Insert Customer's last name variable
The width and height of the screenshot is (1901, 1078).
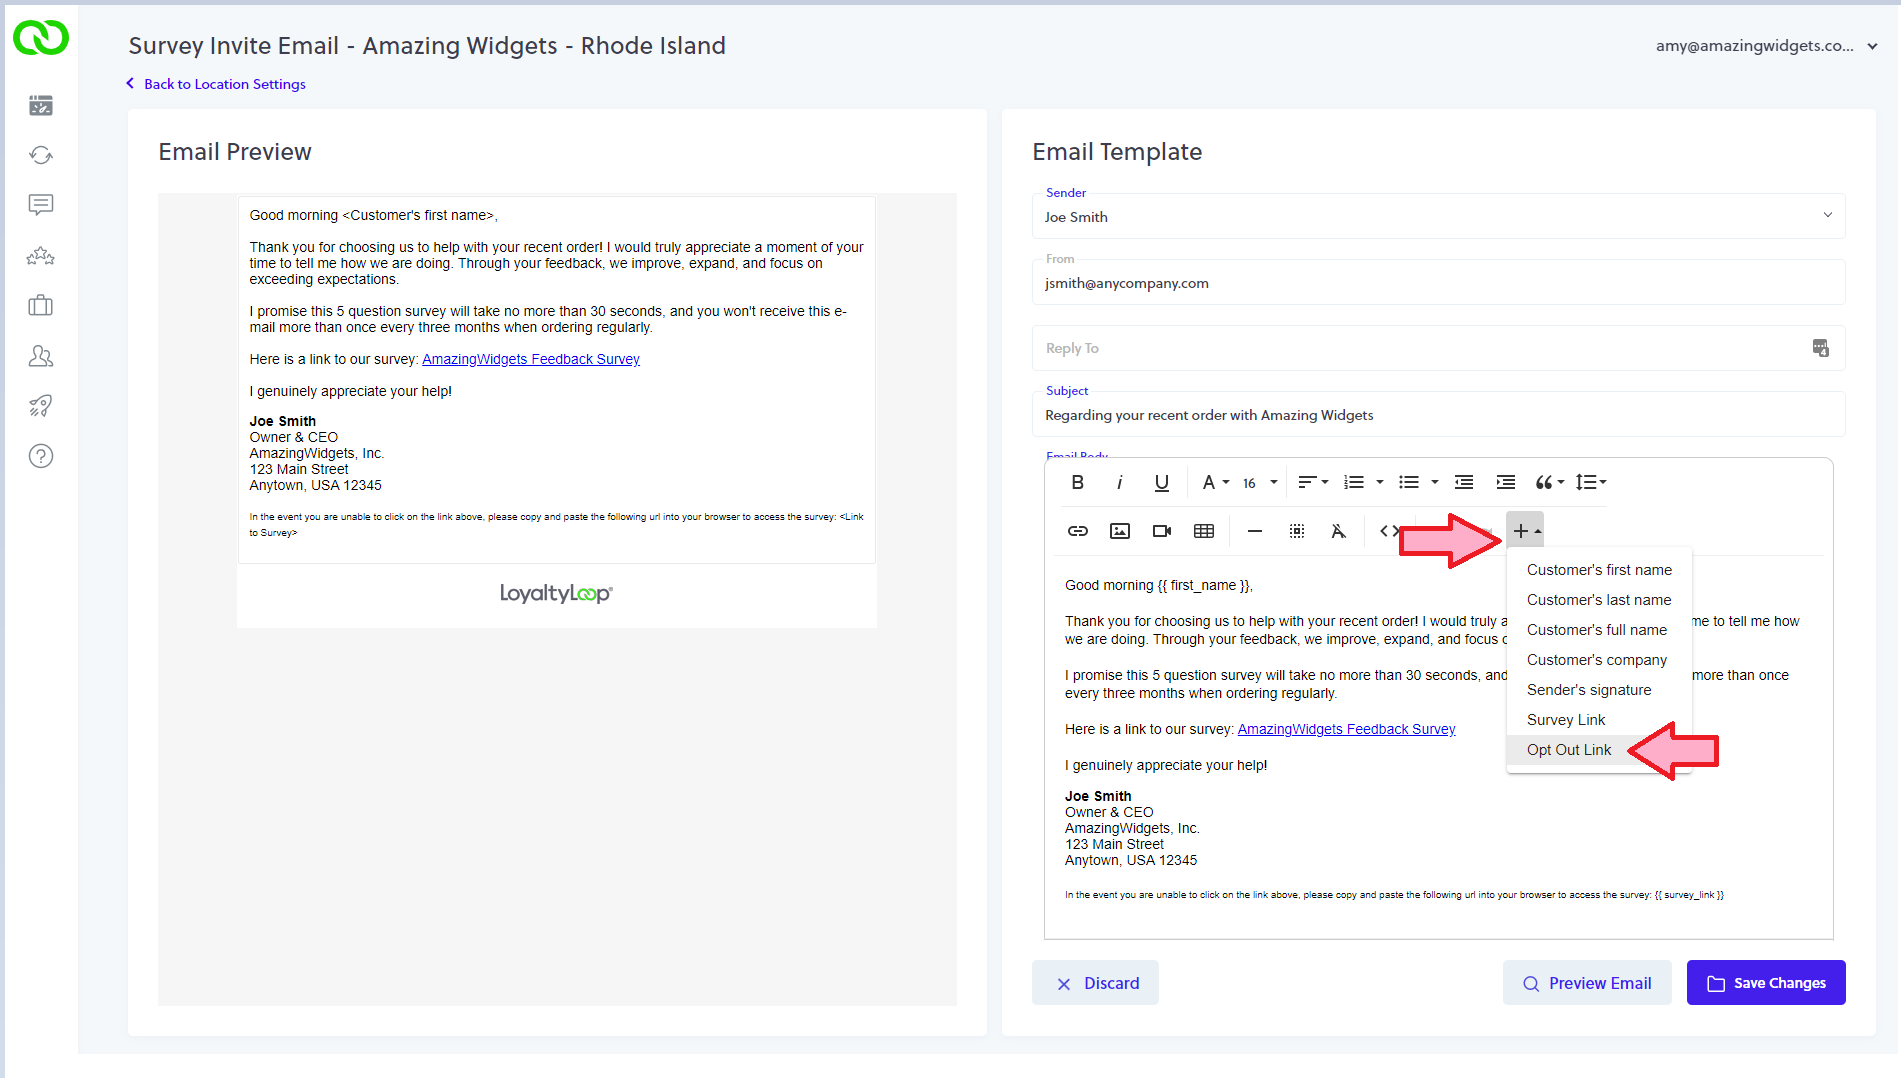[x=1598, y=600]
